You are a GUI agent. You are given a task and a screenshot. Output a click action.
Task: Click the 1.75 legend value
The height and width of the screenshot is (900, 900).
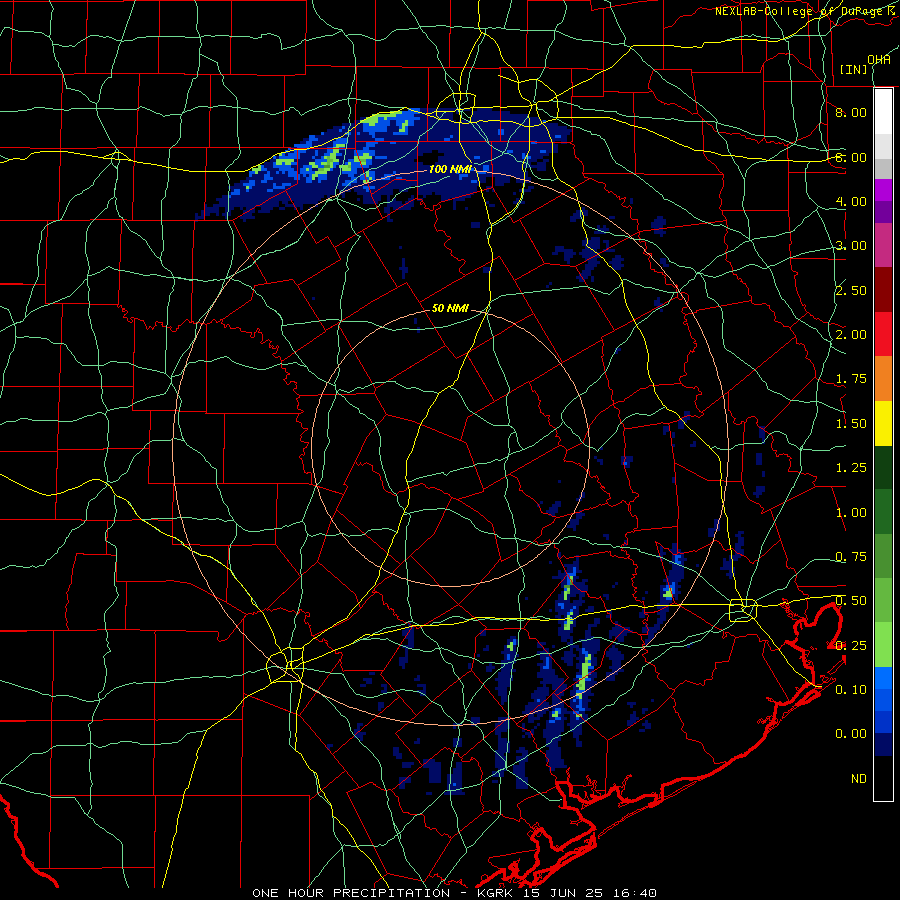coord(851,379)
